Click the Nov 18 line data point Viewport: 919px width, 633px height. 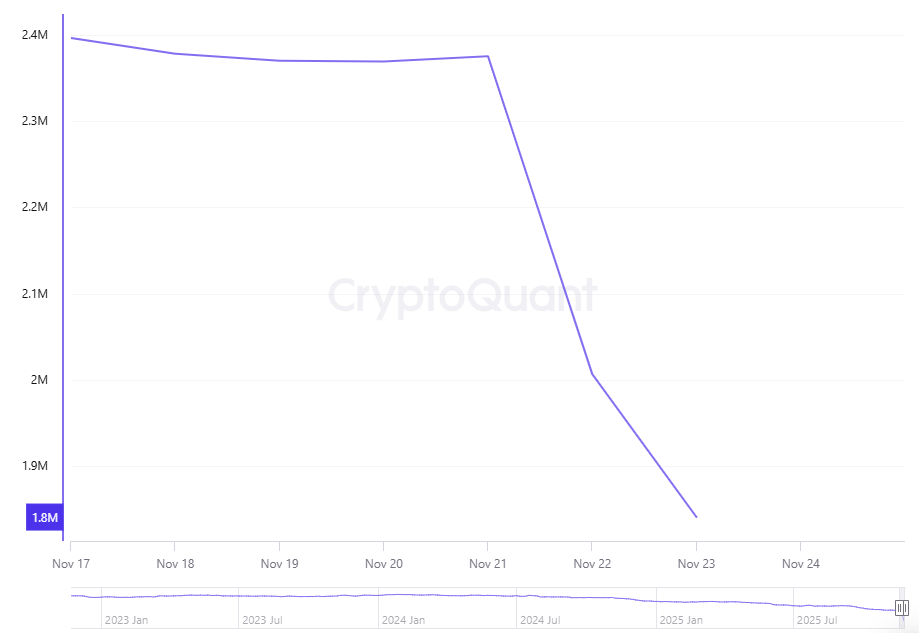coord(175,53)
